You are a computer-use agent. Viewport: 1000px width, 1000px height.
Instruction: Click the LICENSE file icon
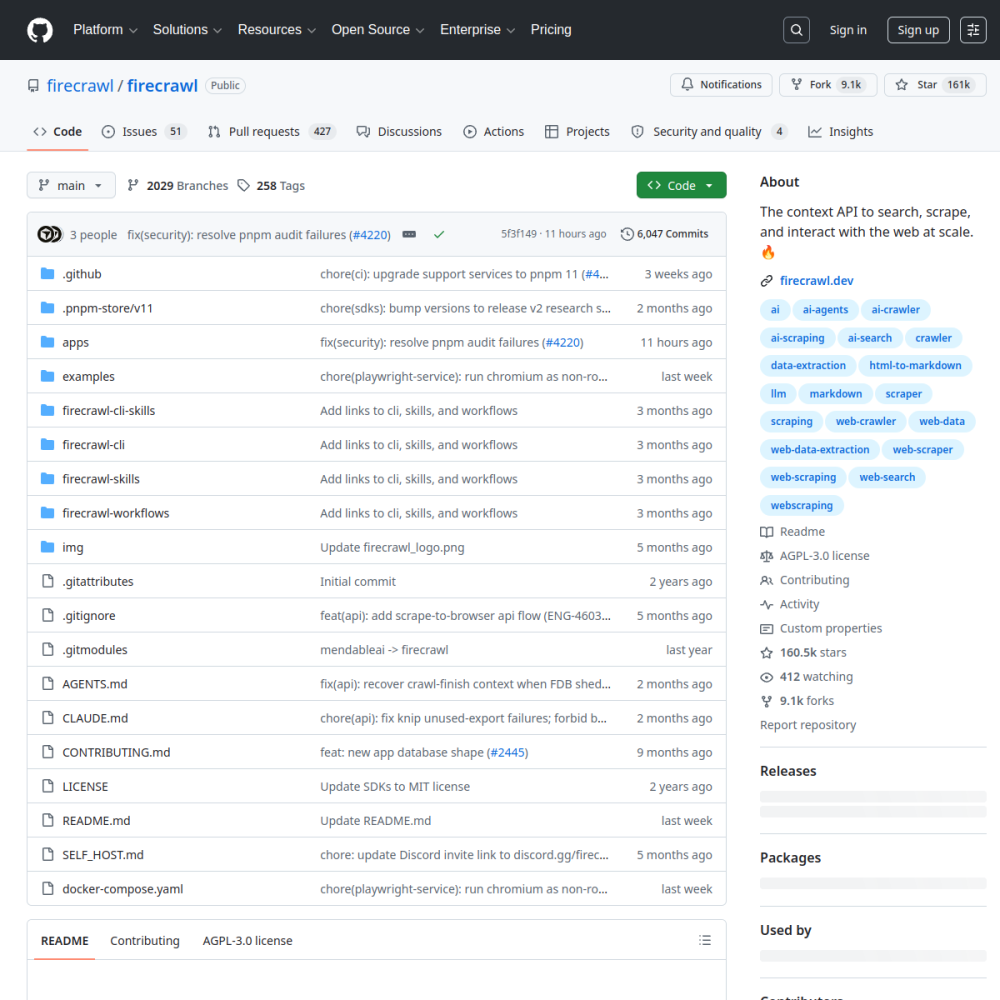coord(47,786)
